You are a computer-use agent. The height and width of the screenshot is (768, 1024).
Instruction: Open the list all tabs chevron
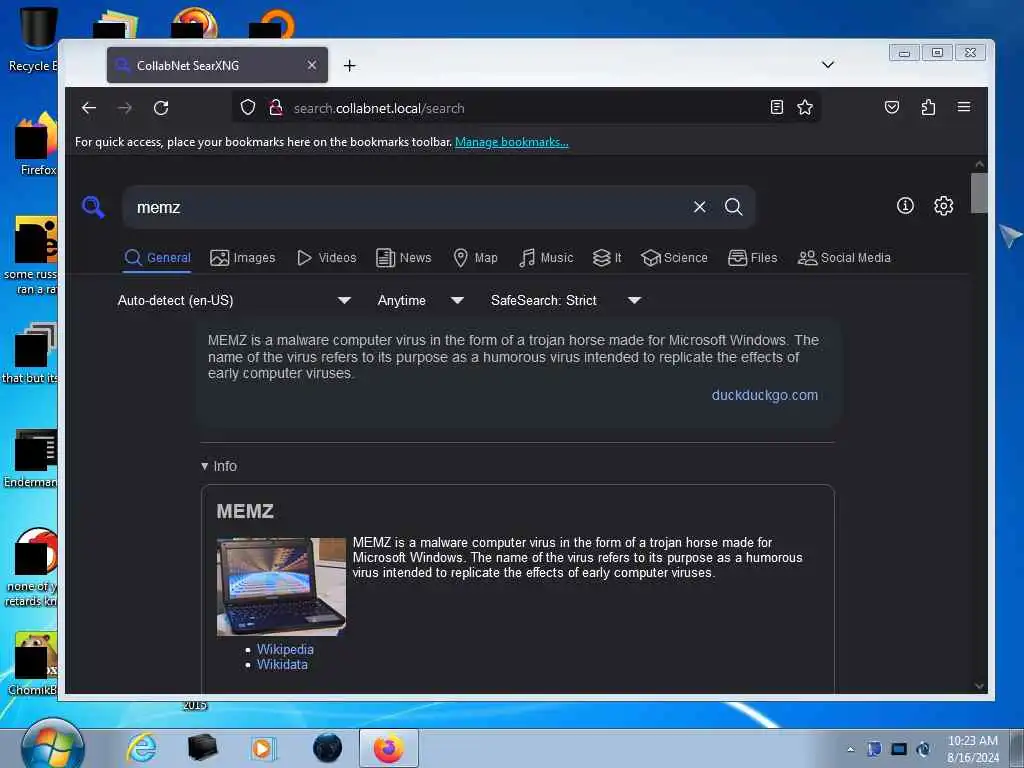[x=827, y=65]
